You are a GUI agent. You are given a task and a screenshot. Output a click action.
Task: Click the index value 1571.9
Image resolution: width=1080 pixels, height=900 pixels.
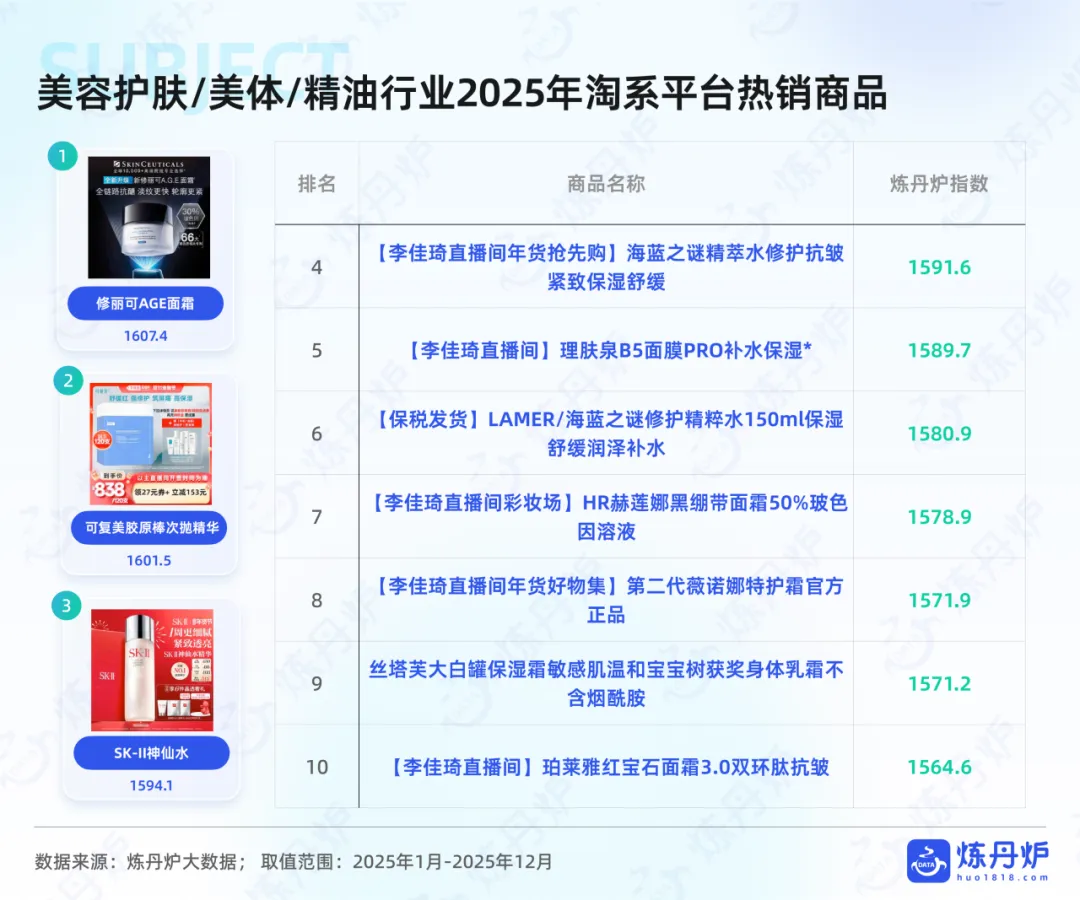click(939, 600)
